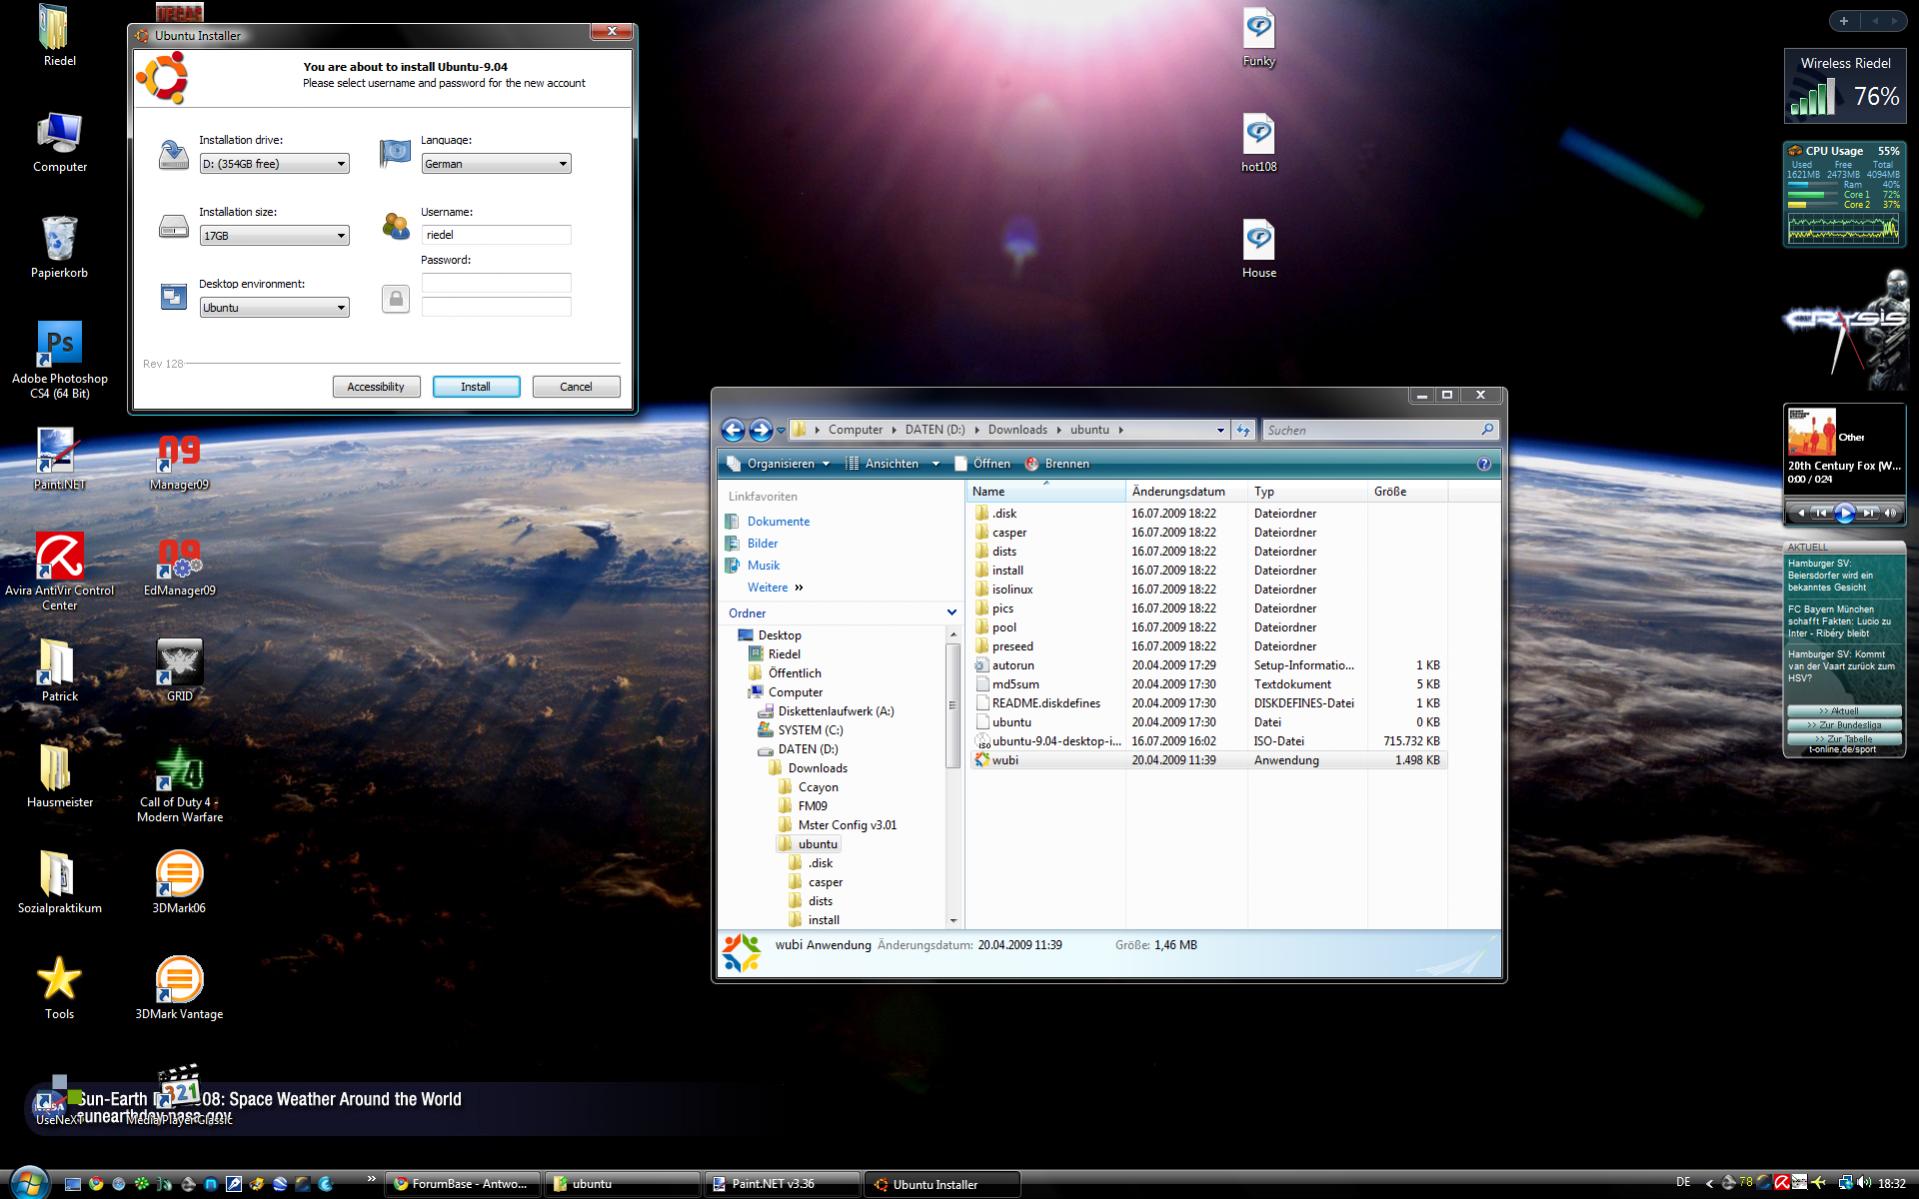This screenshot has width=1919, height=1199.
Task: Launch the 3DMark Vantage desktop shortcut
Action: 180,988
